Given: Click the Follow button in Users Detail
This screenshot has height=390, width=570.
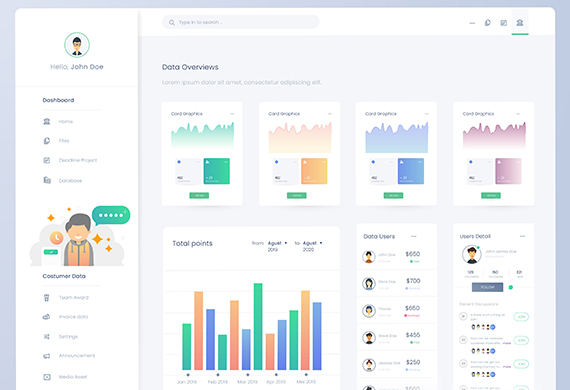Looking at the screenshot, I should point(487,287).
